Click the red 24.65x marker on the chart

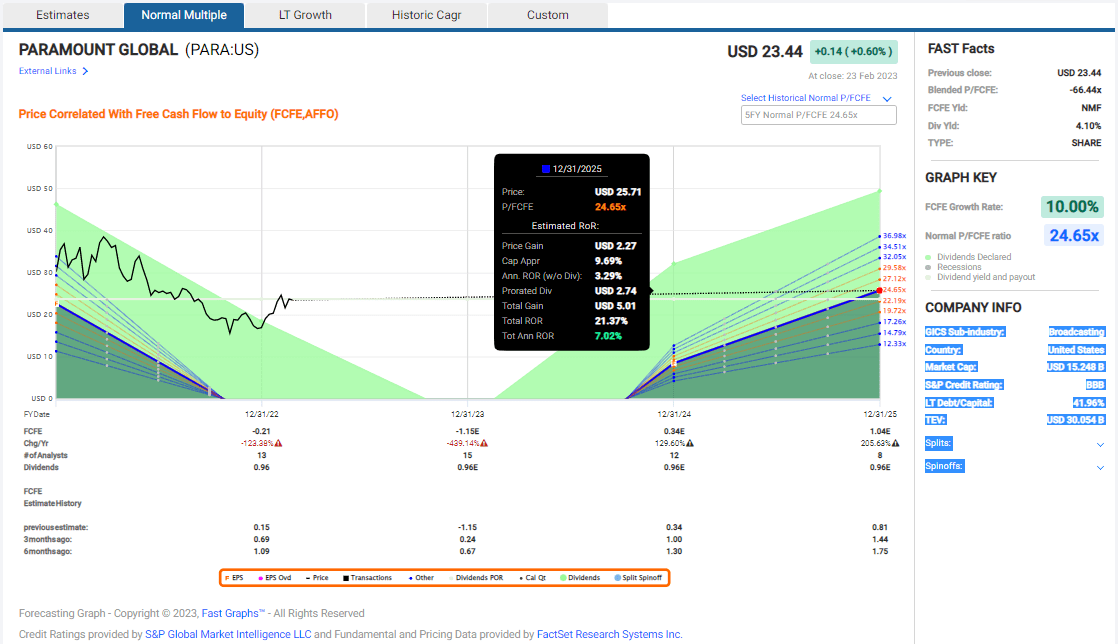[880, 290]
